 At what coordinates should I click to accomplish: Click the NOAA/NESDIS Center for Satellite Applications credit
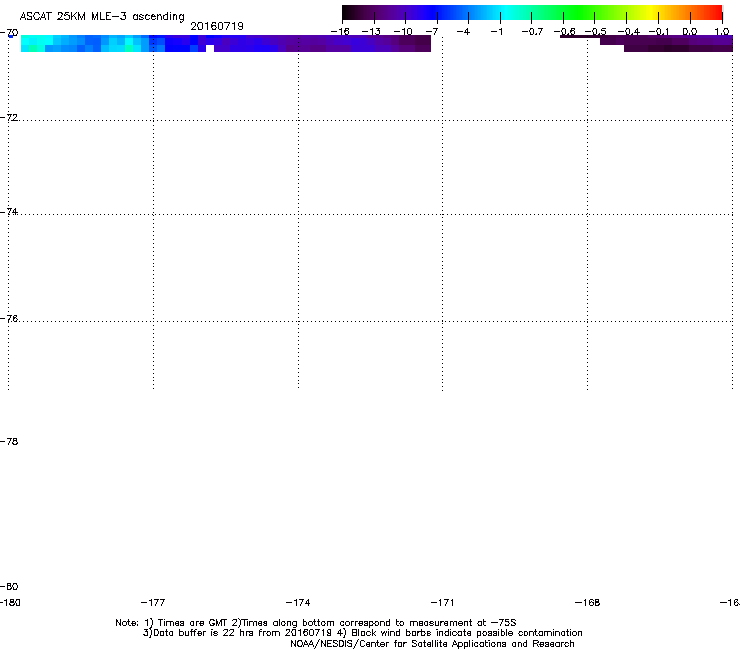pos(432,644)
